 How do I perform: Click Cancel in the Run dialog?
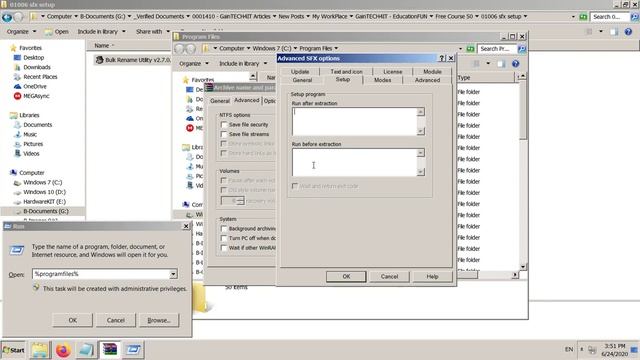coord(116,320)
